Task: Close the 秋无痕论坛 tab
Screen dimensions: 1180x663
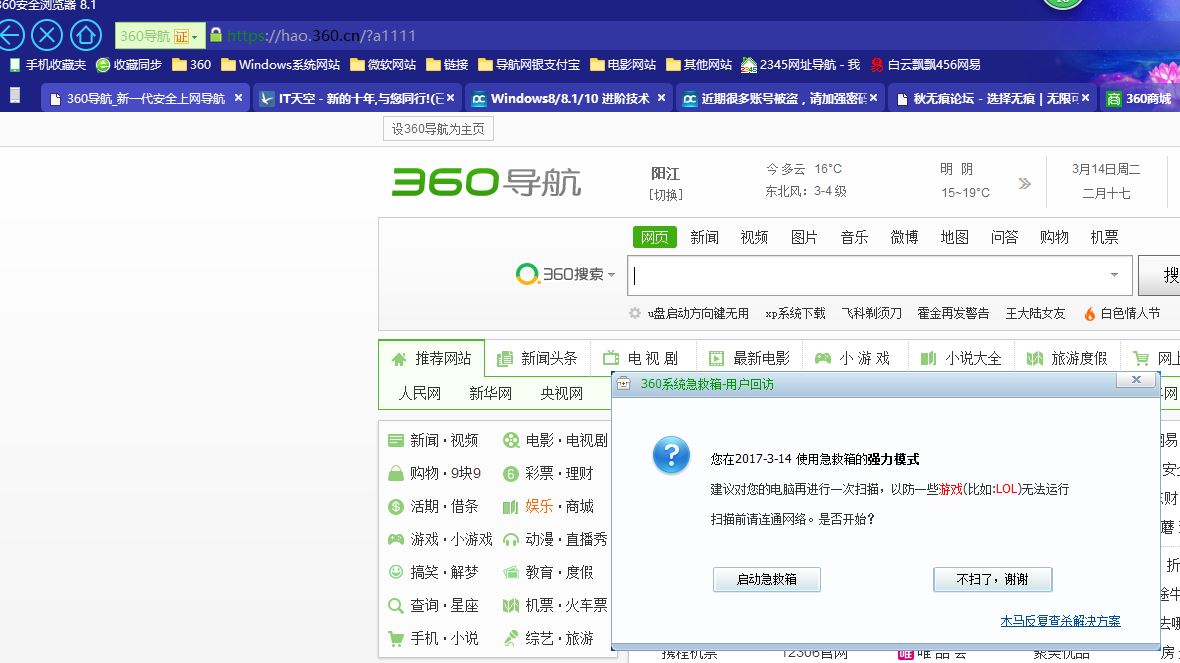Action: tap(1085, 98)
